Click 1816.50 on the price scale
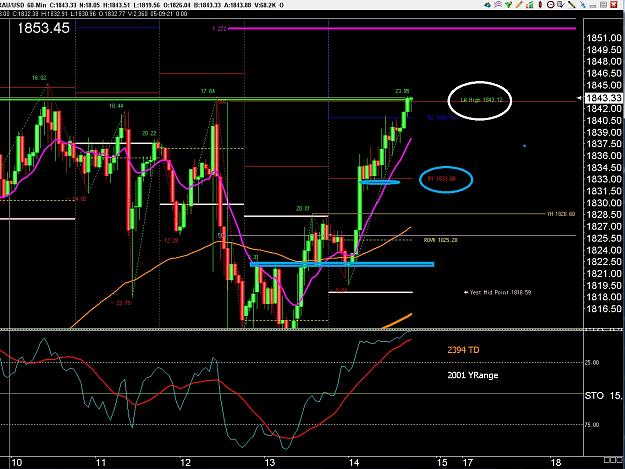Screen dimensions: 625x469 click(604, 309)
